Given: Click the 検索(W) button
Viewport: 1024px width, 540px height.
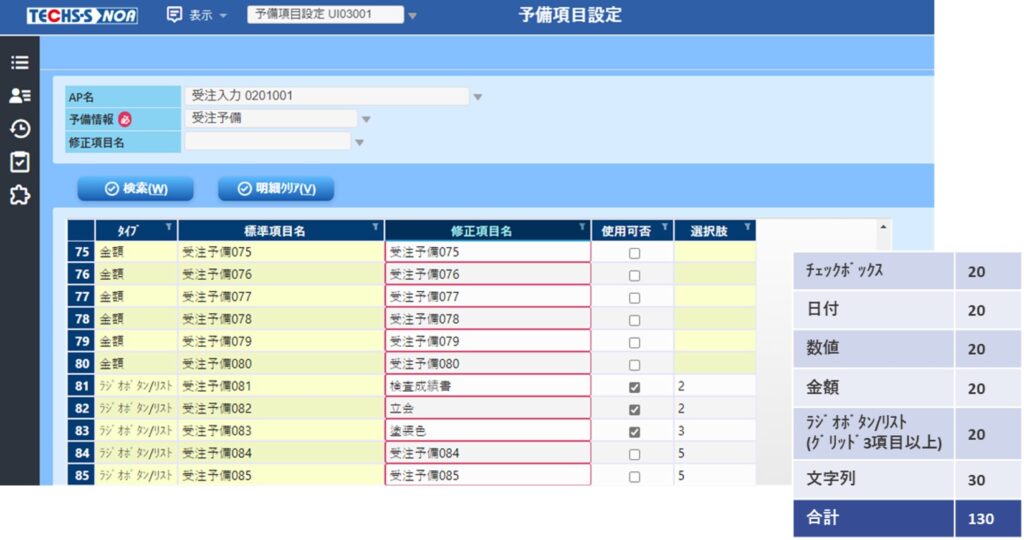Looking at the screenshot, I should [136, 189].
